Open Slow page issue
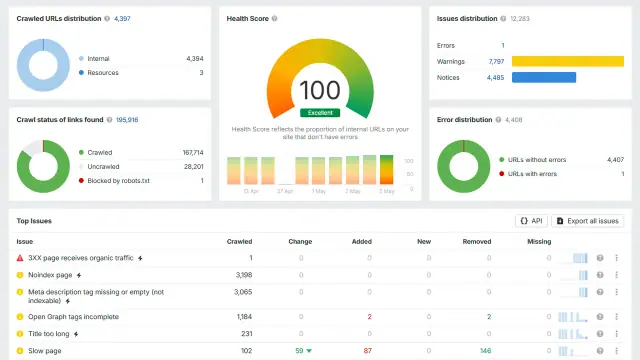The image size is (640, 360). 44,351
